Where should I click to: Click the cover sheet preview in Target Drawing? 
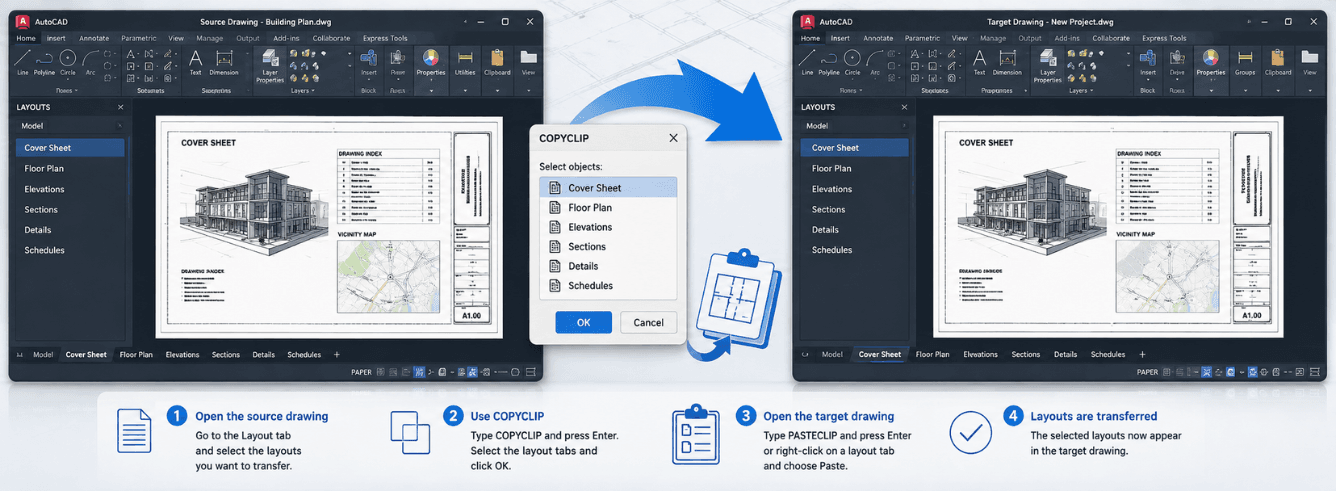point(1107,228)
